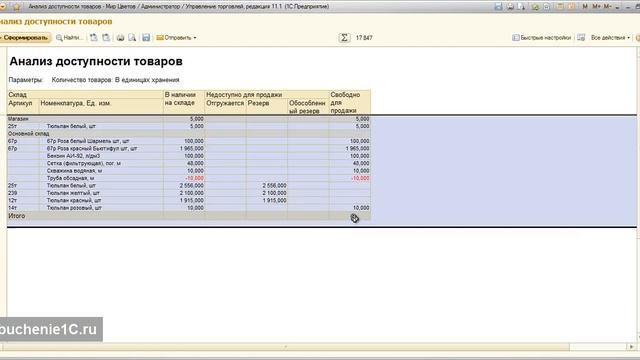The height and width of the screenshot is (360, 640).
Task: Select the Тюльпан красный row
Action: pos(189,200)
